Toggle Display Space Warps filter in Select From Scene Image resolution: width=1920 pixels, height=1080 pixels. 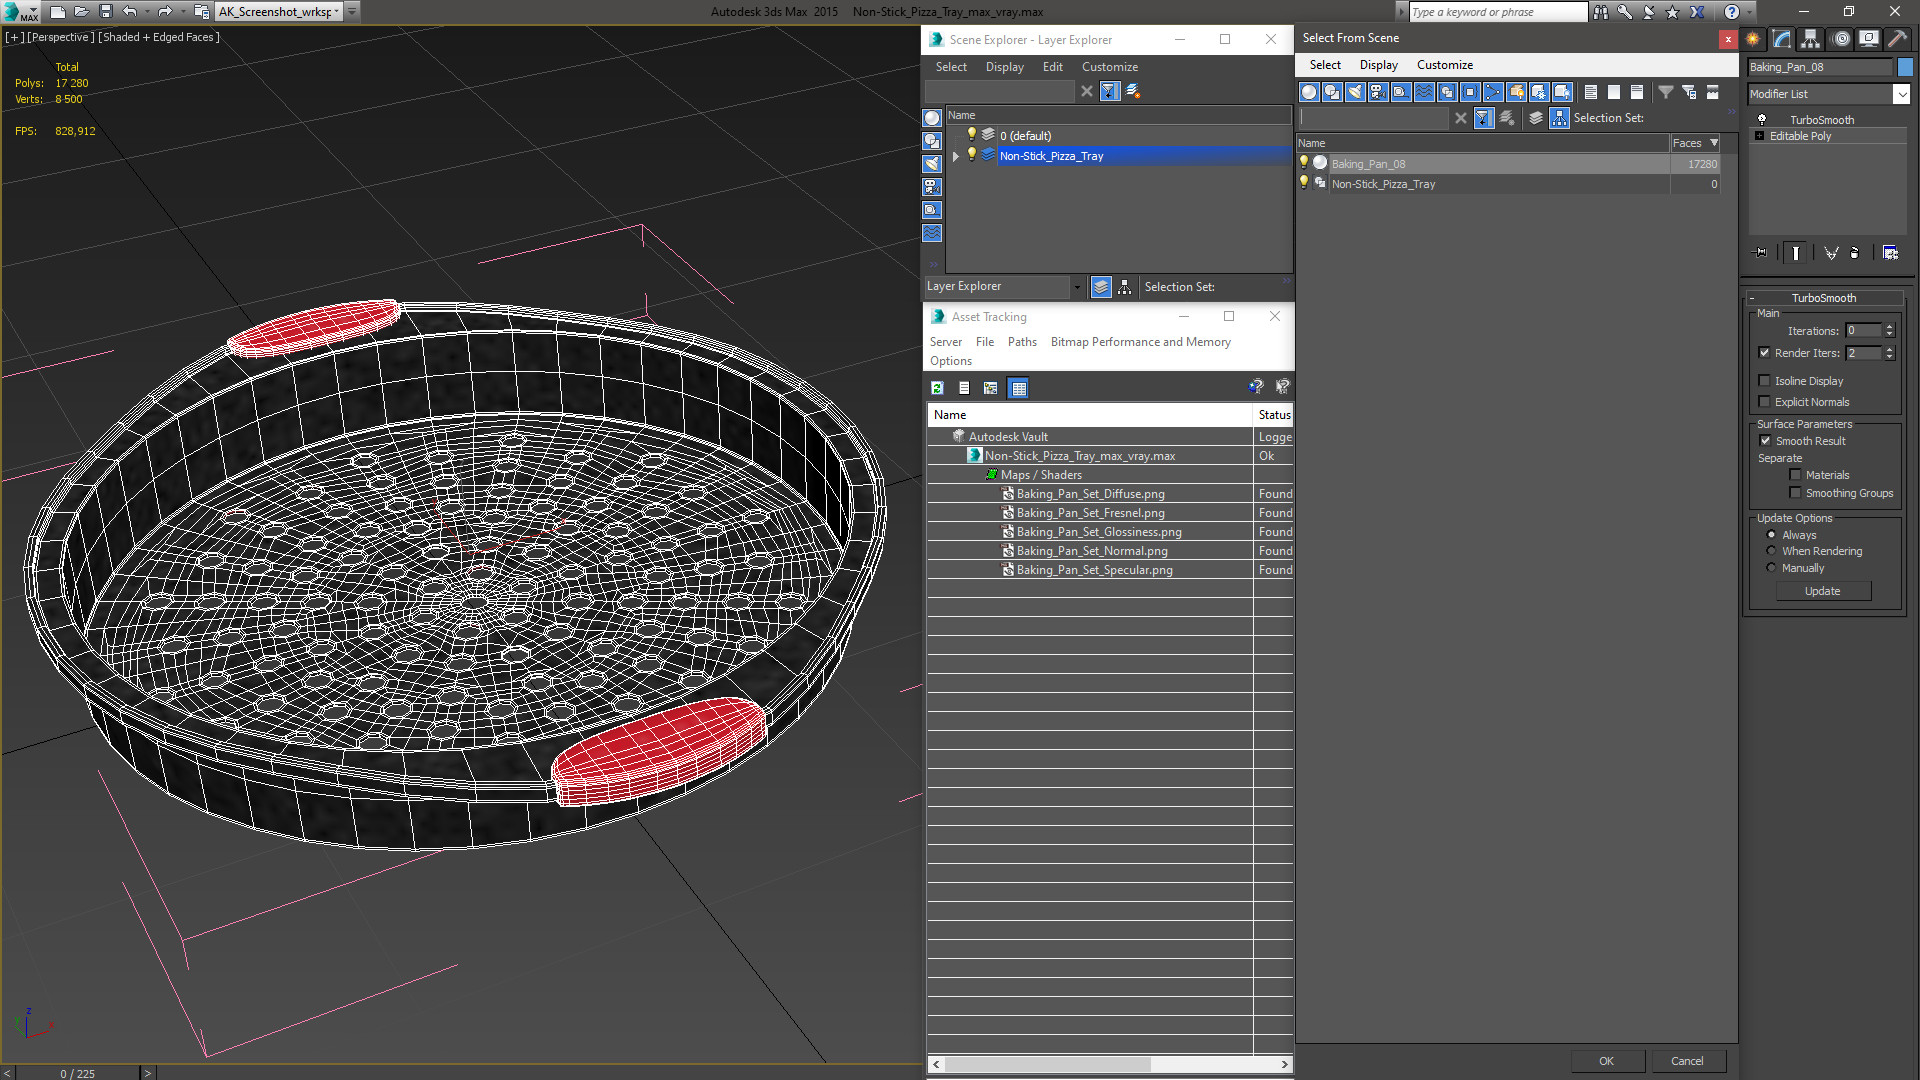(1424, 92)
